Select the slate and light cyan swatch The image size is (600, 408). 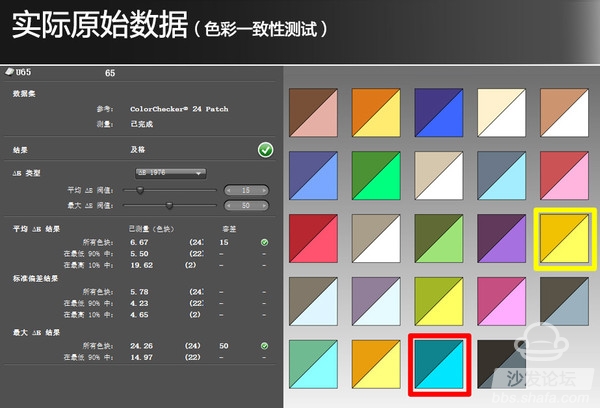click(502, 176)
